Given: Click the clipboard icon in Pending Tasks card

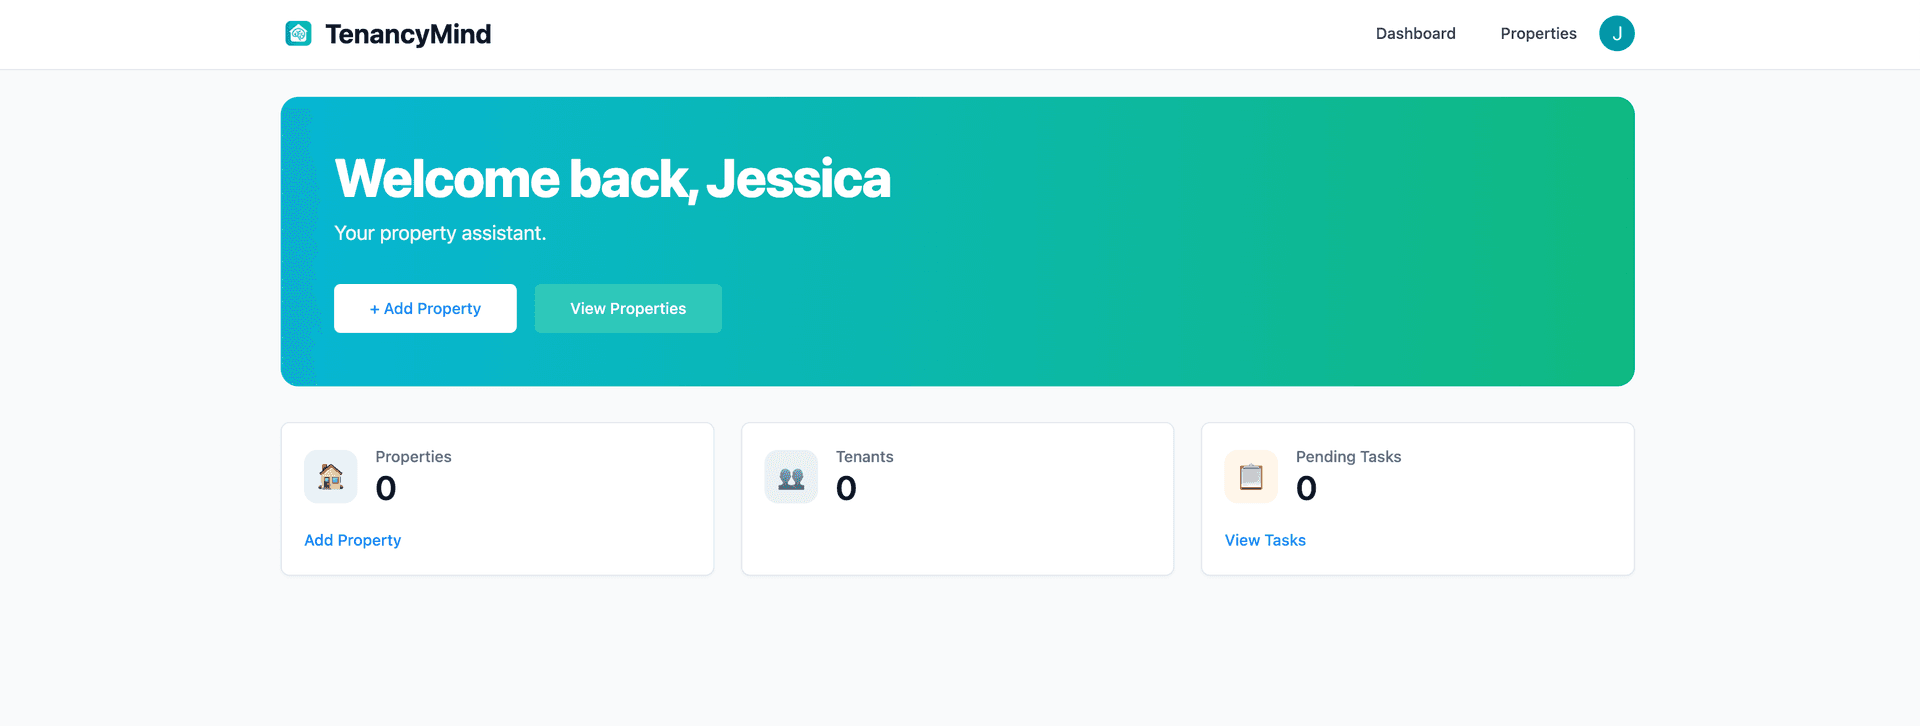Looking at the screenshot, I should (x=1251, y=477).
